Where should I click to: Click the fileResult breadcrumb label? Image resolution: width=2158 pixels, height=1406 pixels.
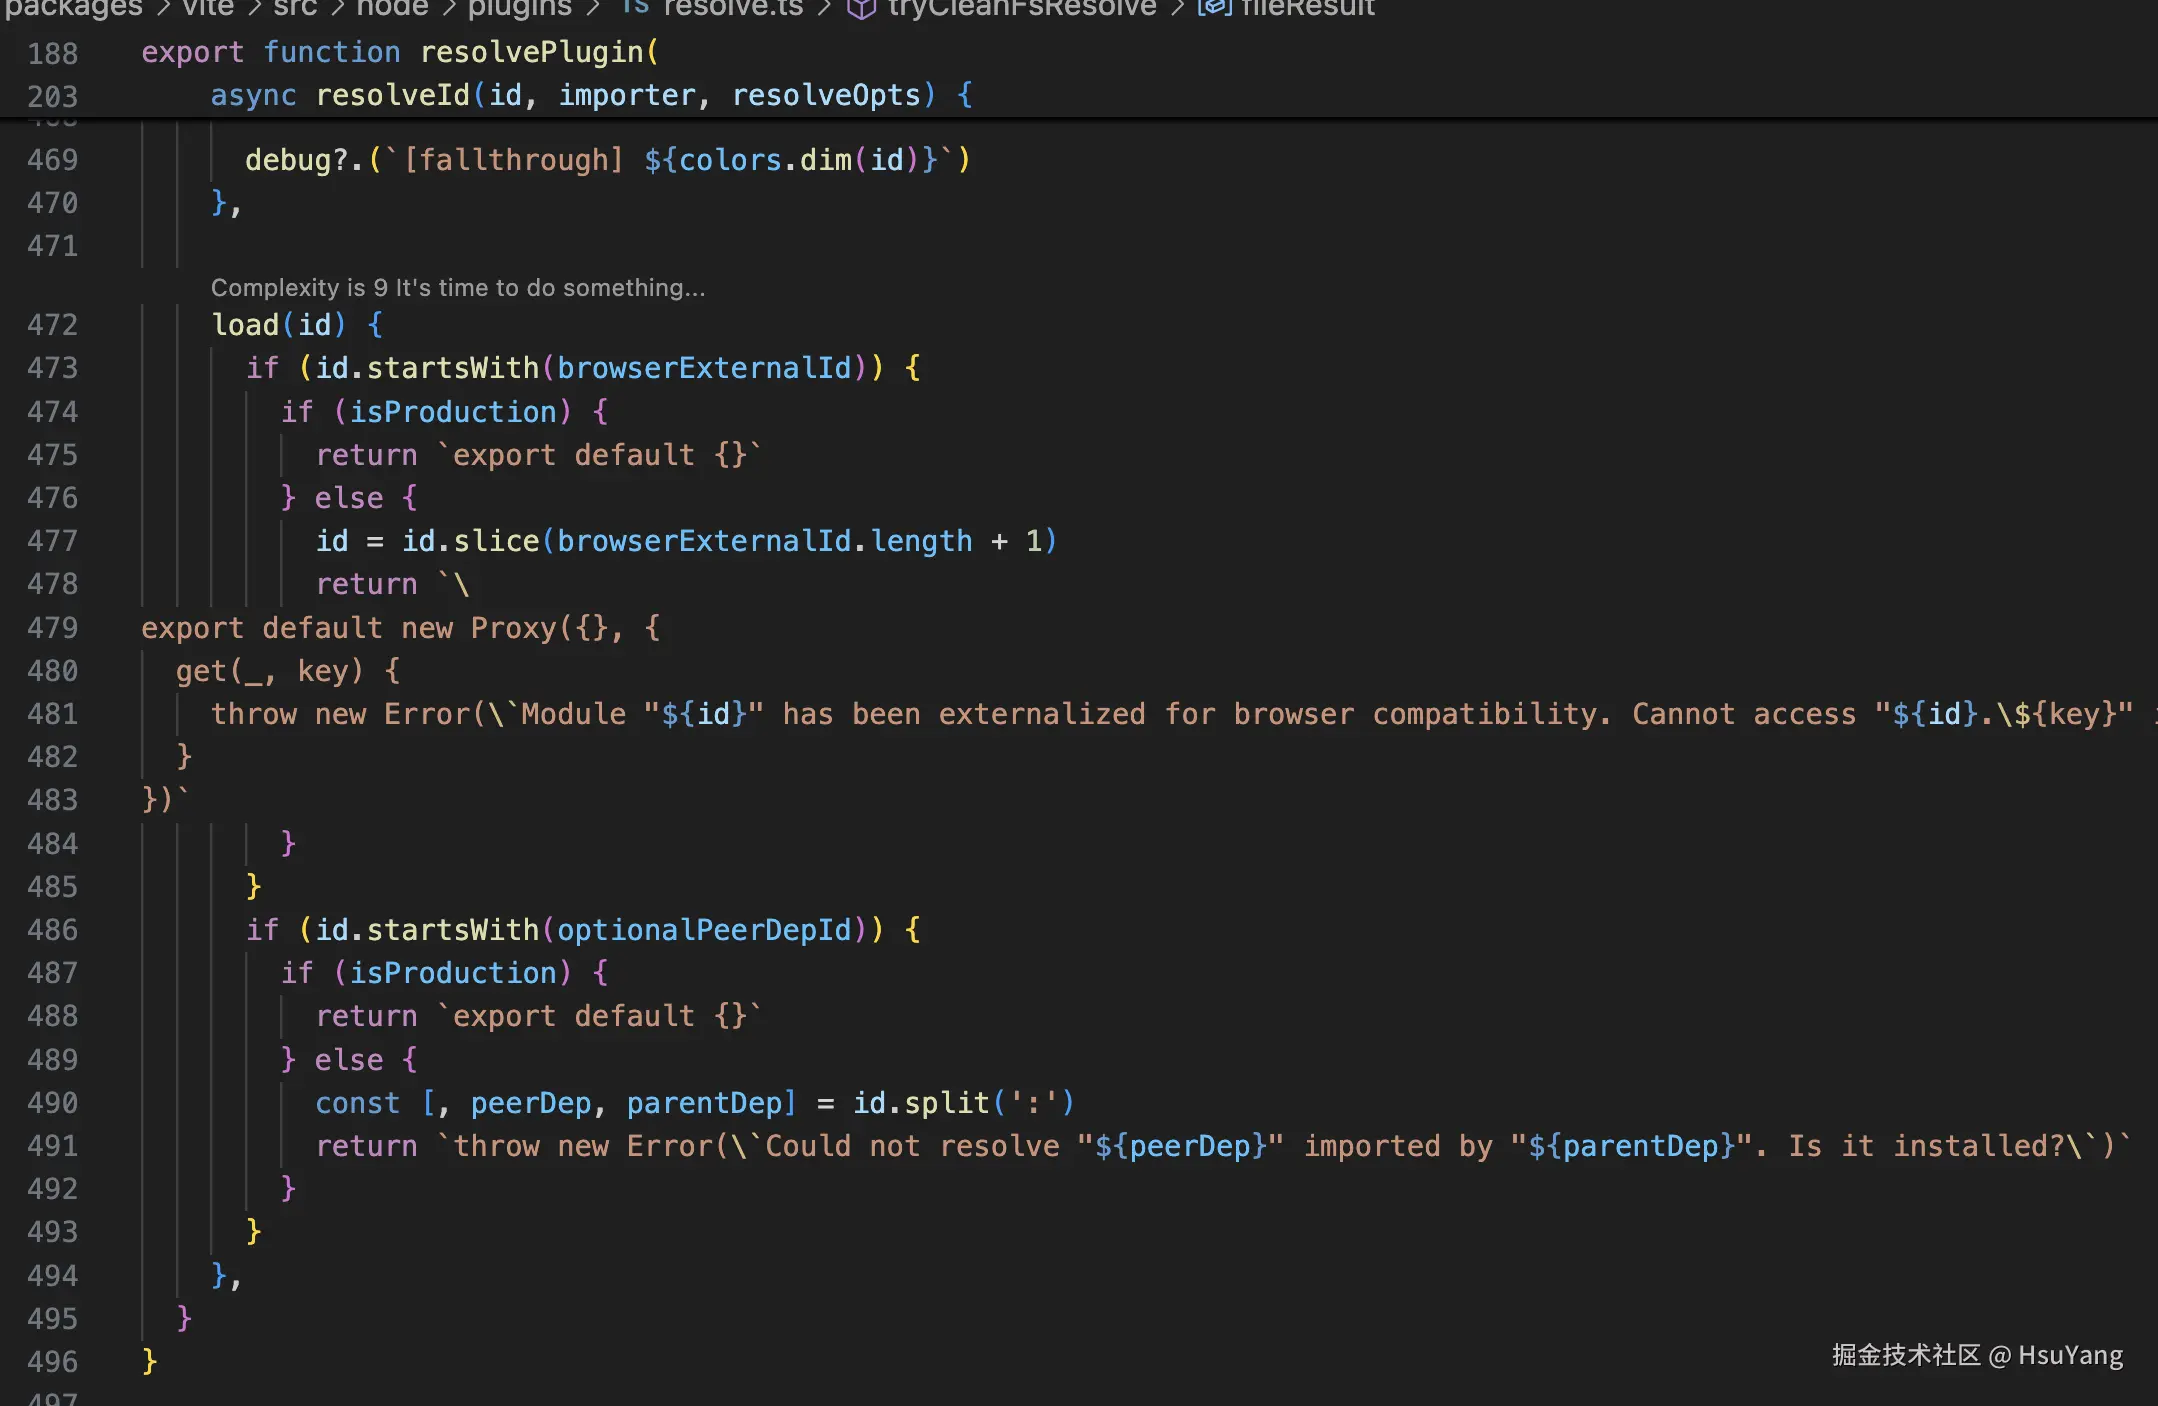point(1308,8)
